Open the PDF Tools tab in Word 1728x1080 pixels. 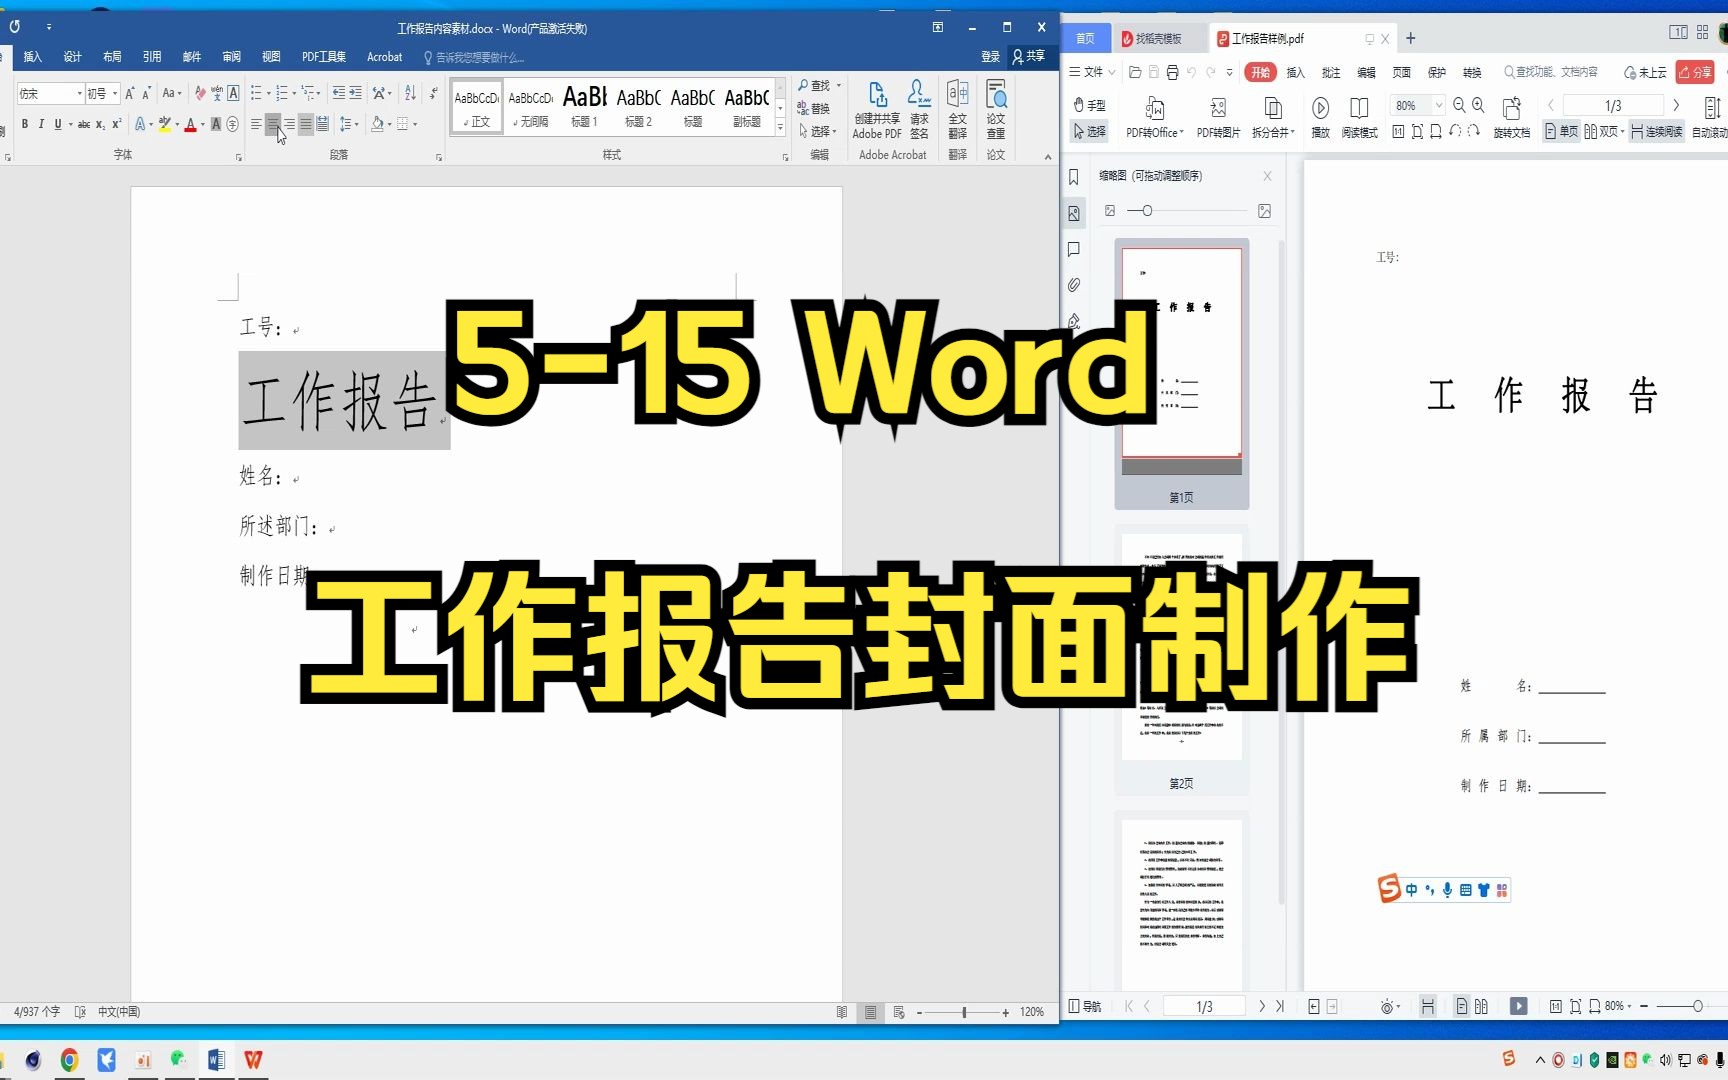tap(324, 57)
